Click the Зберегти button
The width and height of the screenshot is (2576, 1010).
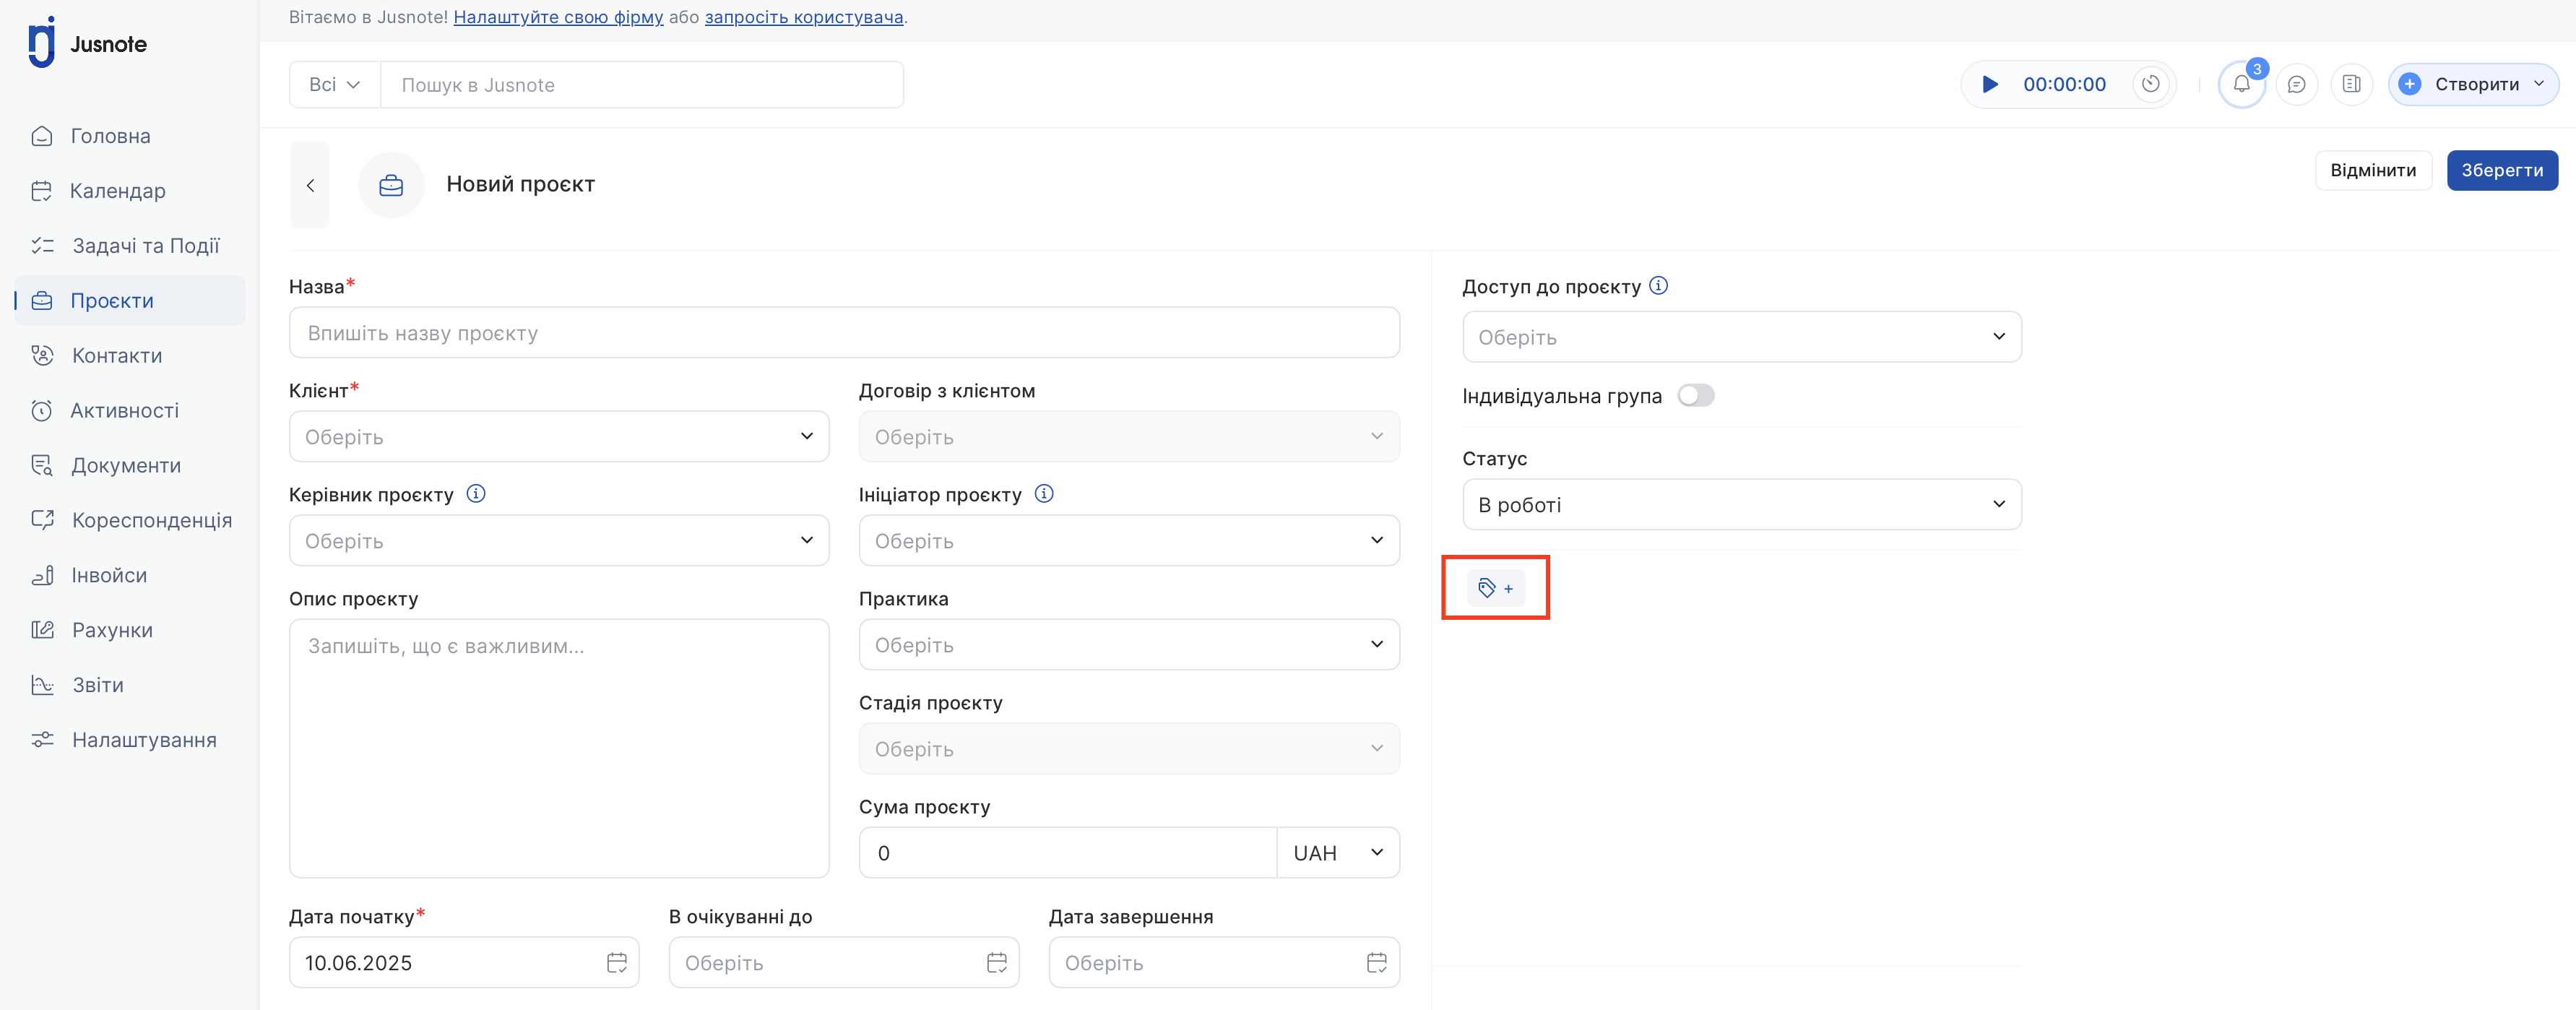tap(2502, 170)
